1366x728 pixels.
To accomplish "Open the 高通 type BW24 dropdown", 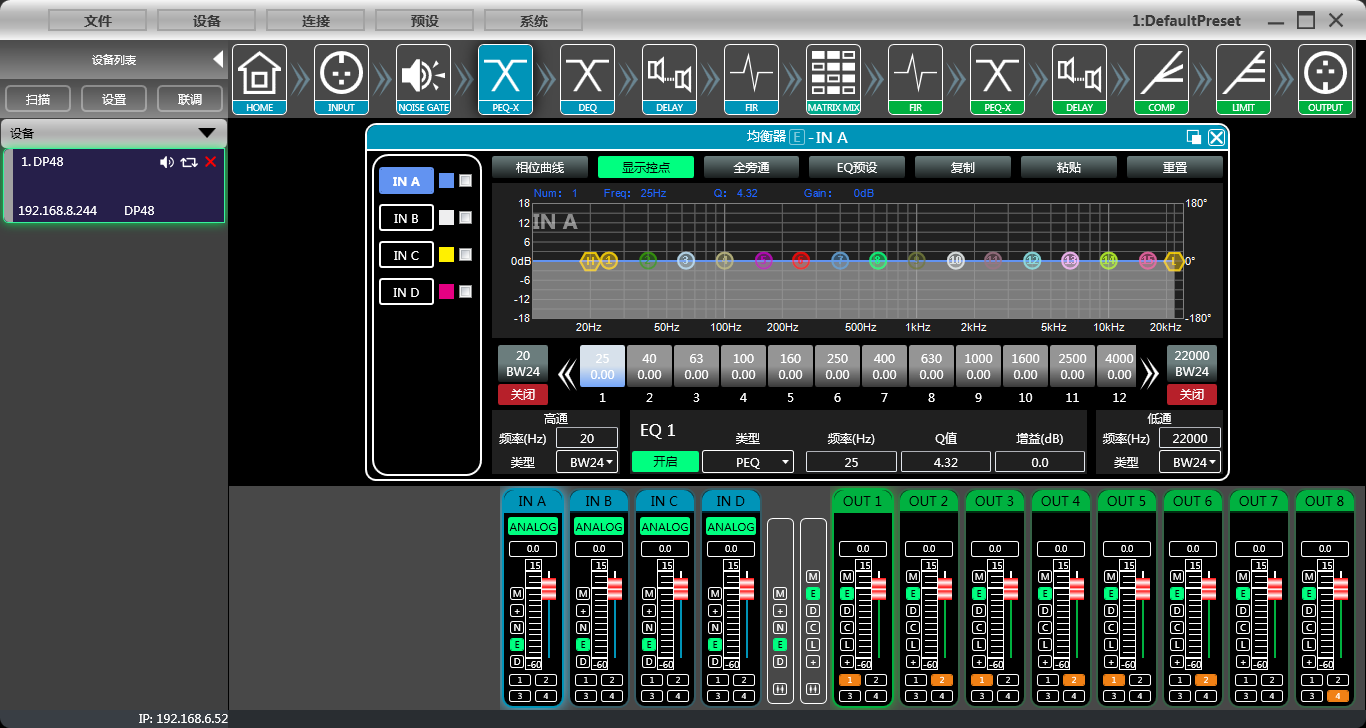I will pos(587,462).
